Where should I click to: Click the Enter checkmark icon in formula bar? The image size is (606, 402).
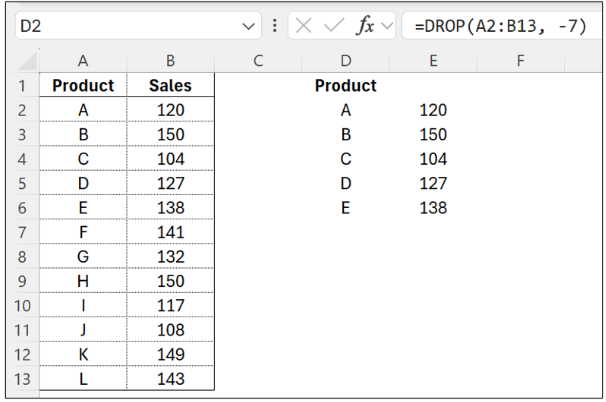tap(338, 26)
